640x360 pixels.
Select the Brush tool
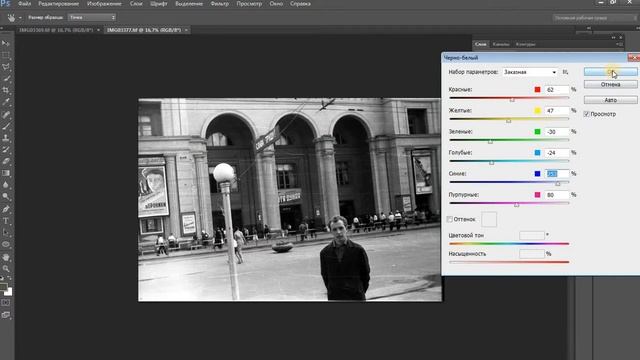6,126
